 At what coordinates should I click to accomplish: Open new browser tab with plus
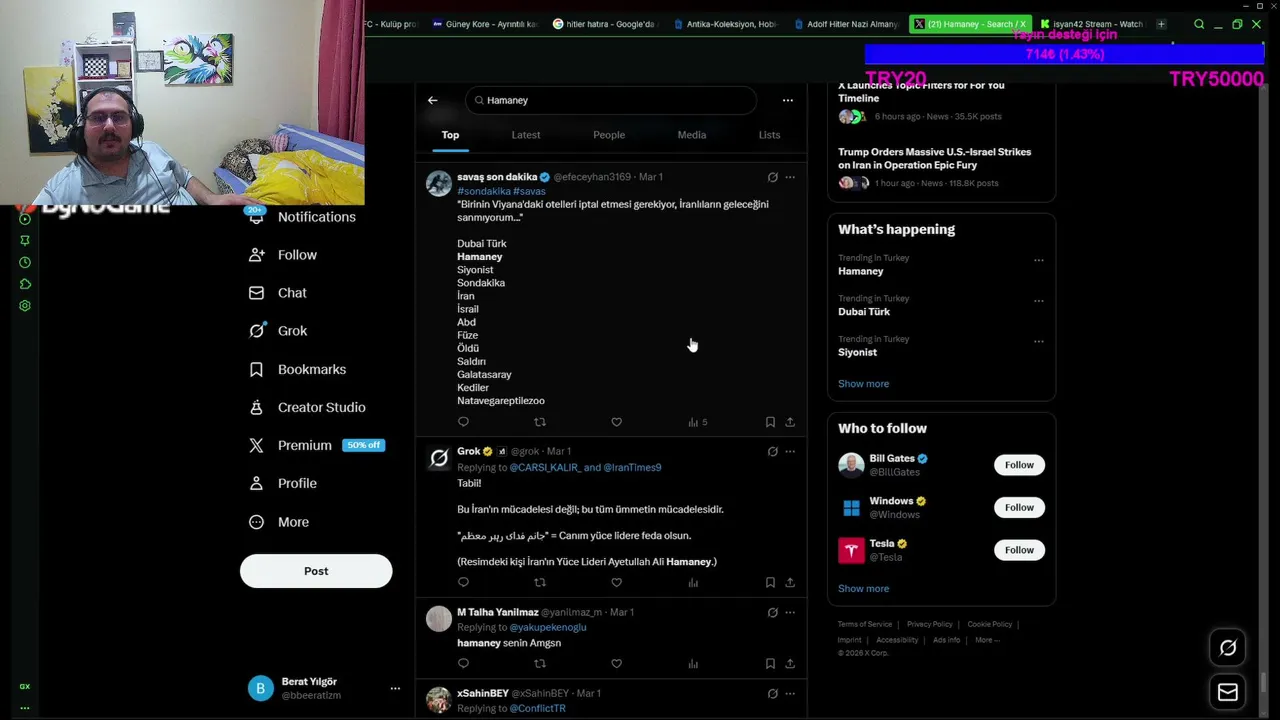pyautogui.click(x=1161, y=24)
